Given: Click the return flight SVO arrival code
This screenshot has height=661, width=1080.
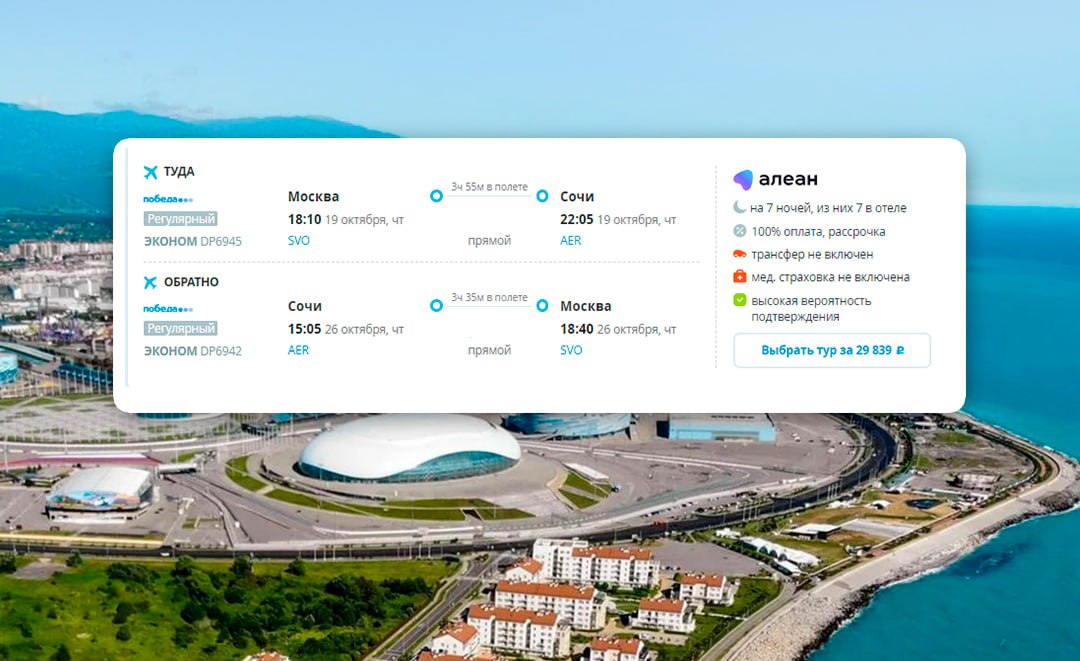Looking at the screenshot, I should coord(571,350).
